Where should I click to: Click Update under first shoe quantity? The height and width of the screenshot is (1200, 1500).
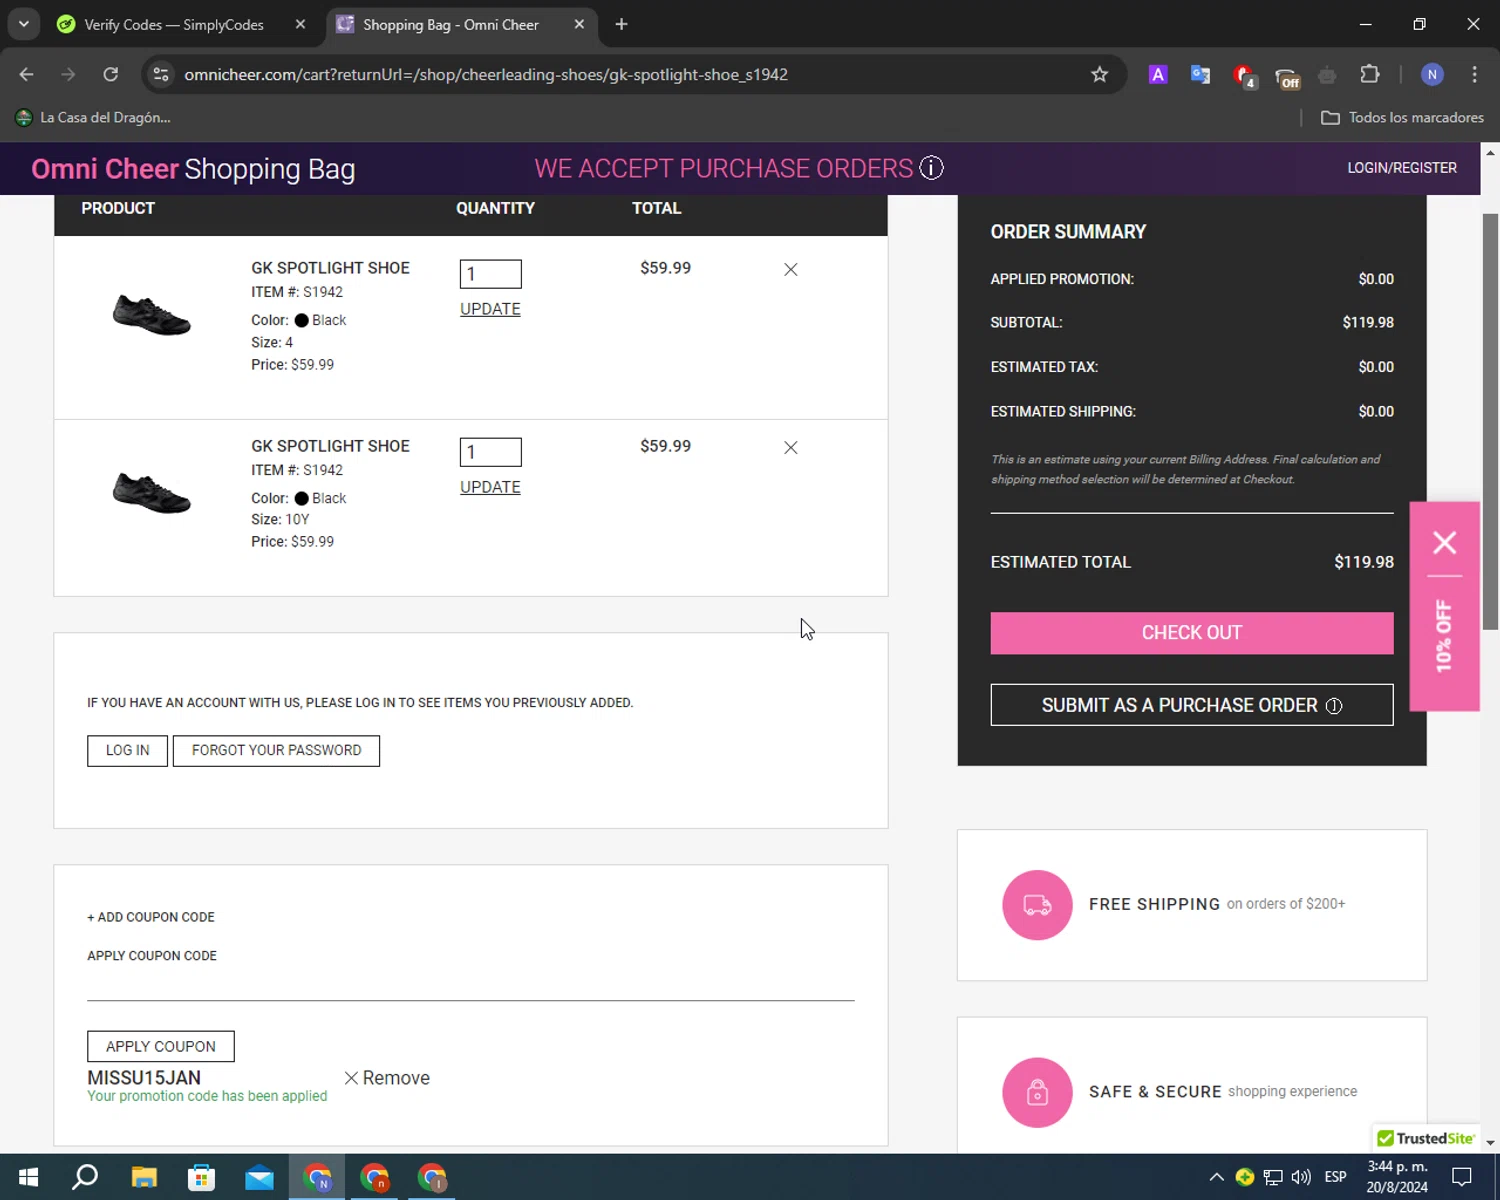(x=490, y=309)
